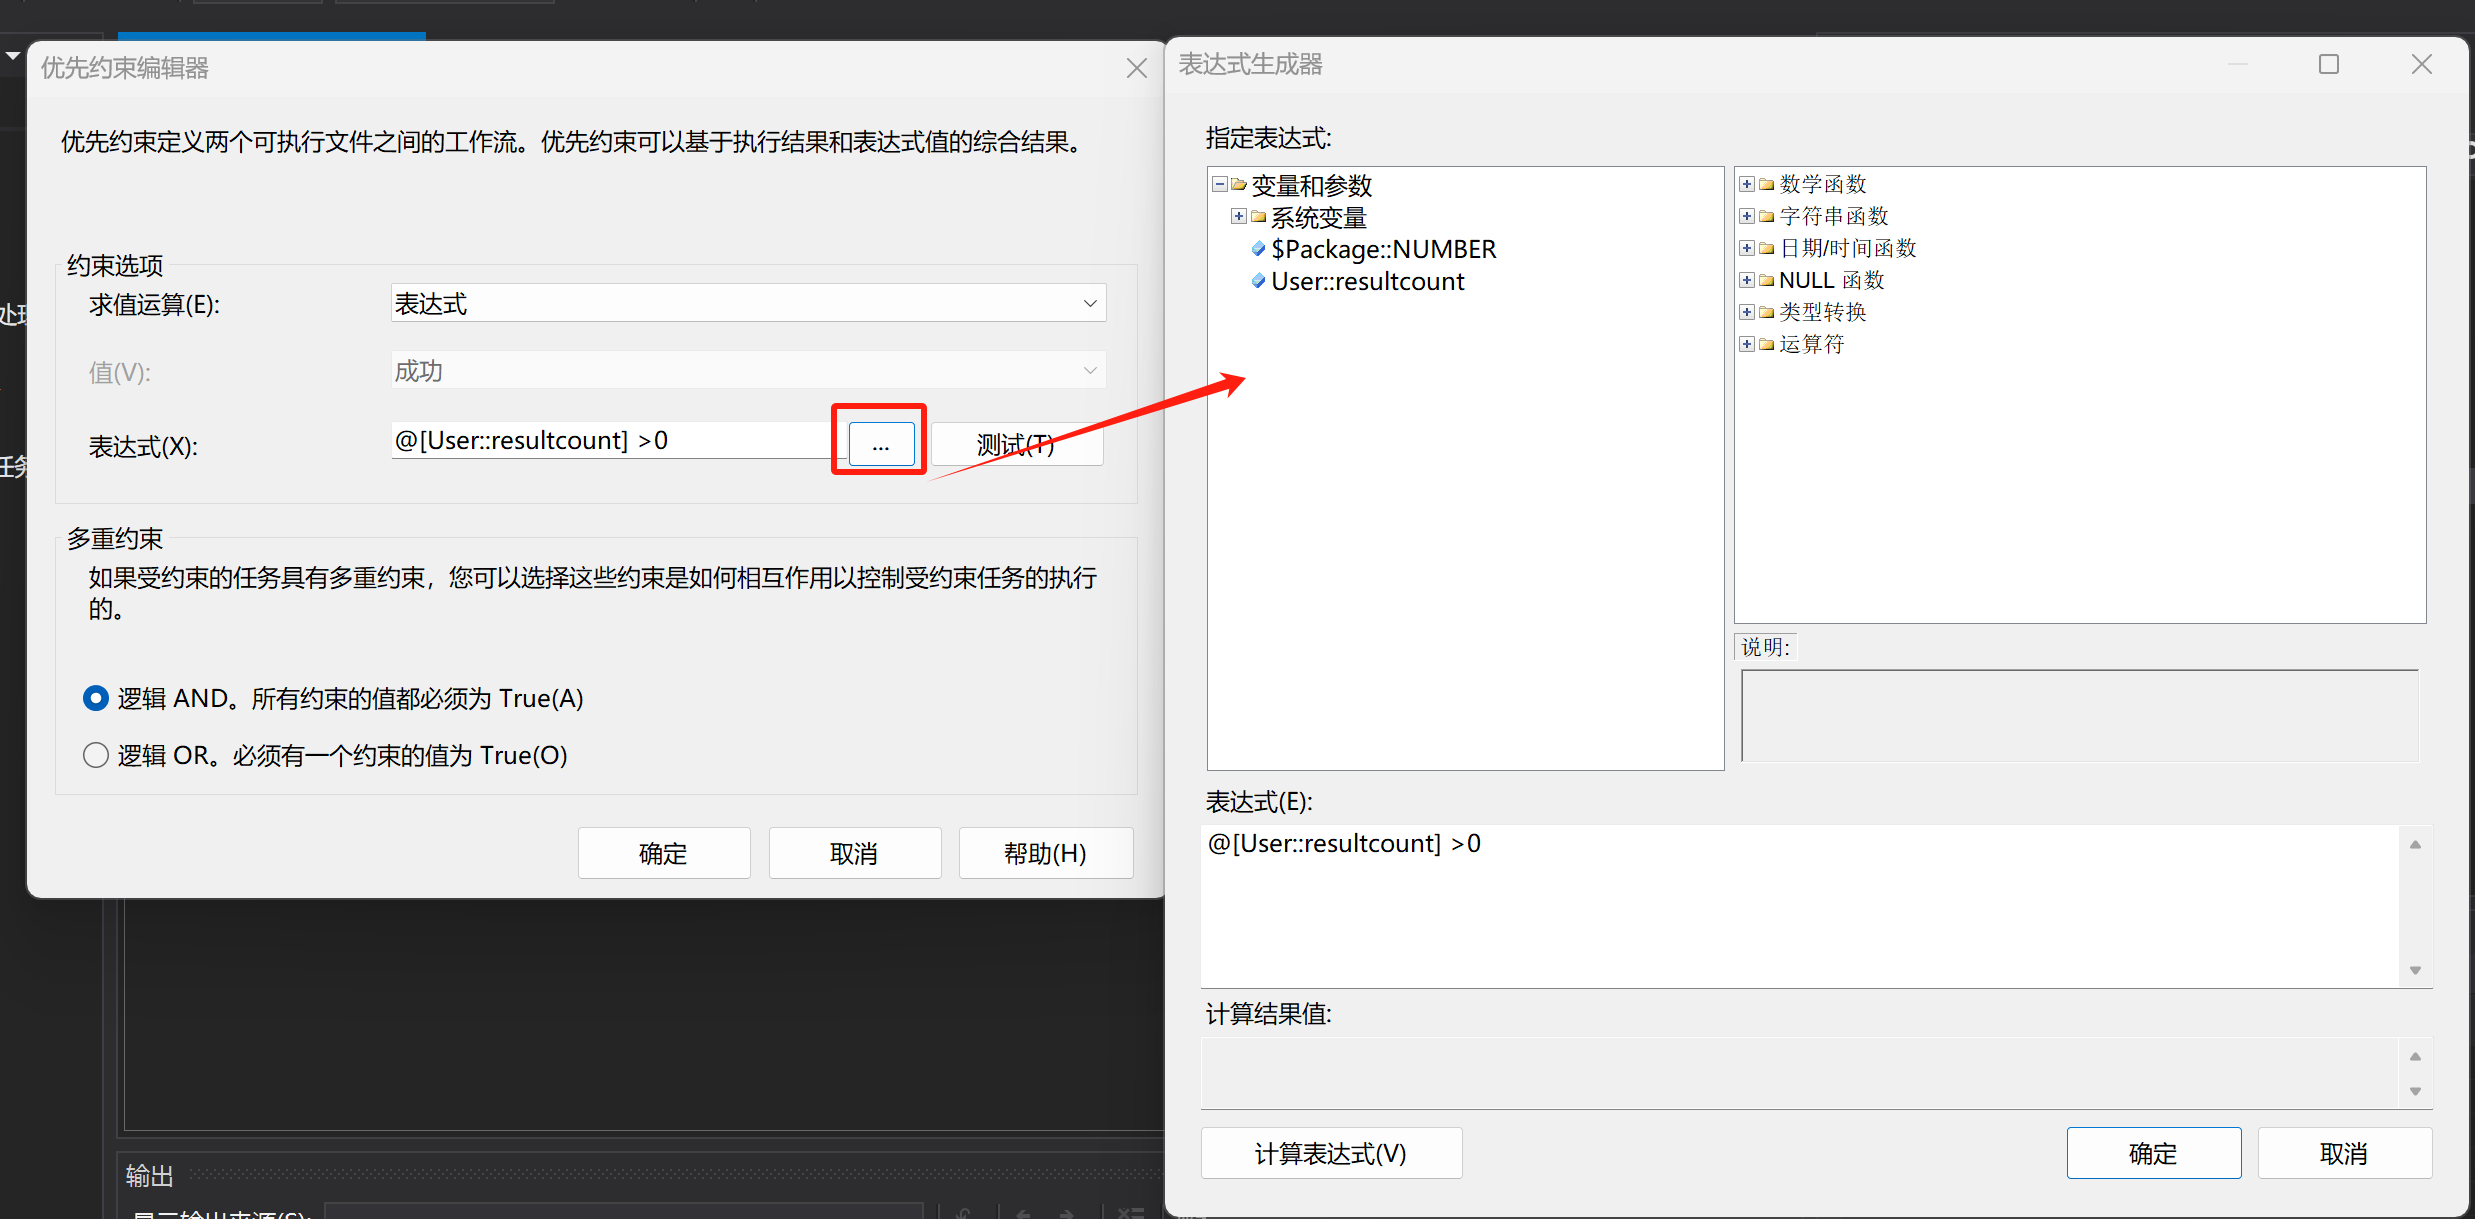Select the 逻辑 AND radio option

tap(96, 698)
